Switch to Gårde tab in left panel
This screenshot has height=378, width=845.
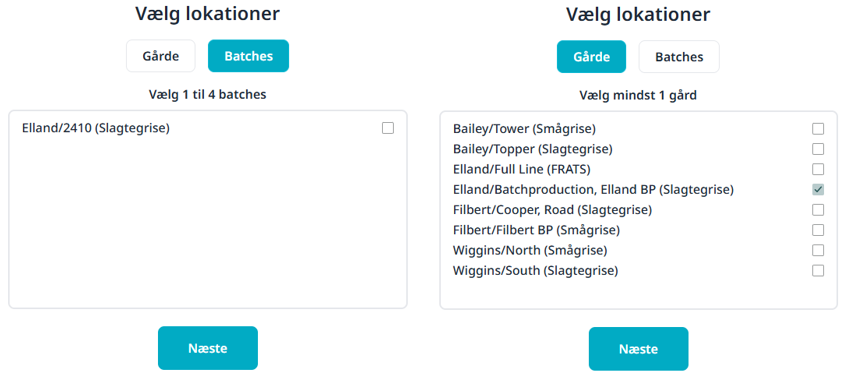[x=161, y=56]
